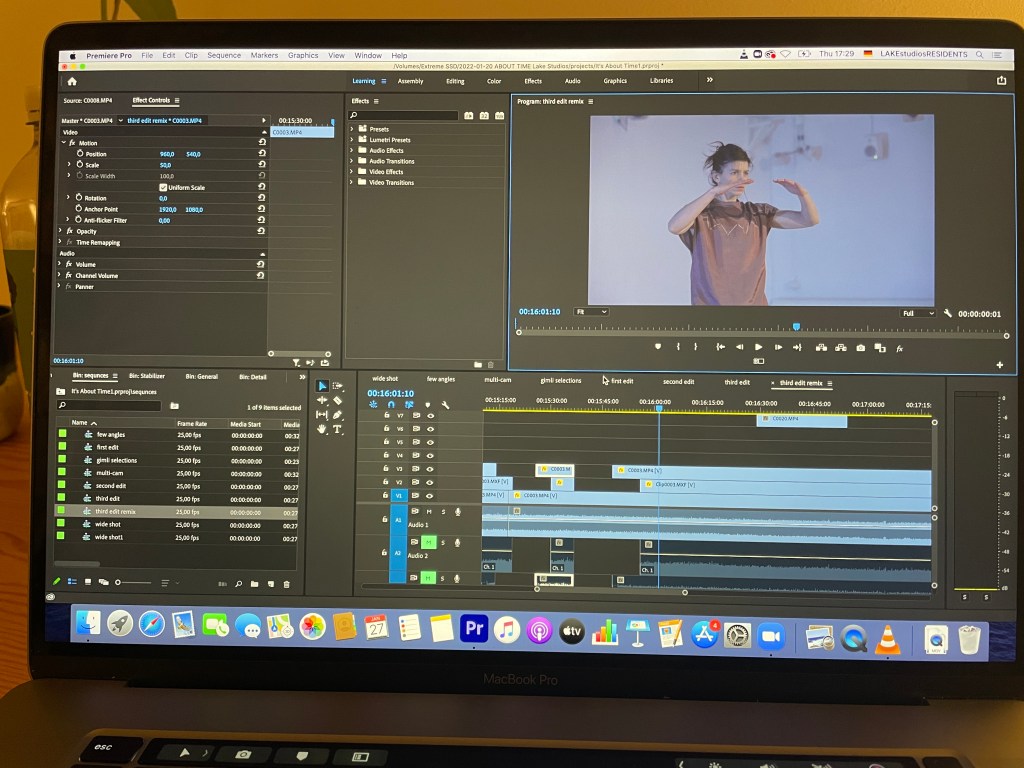Select the Razor tool in the tools panel
This screenshot has width=1024, height=768.
(338, 400)
